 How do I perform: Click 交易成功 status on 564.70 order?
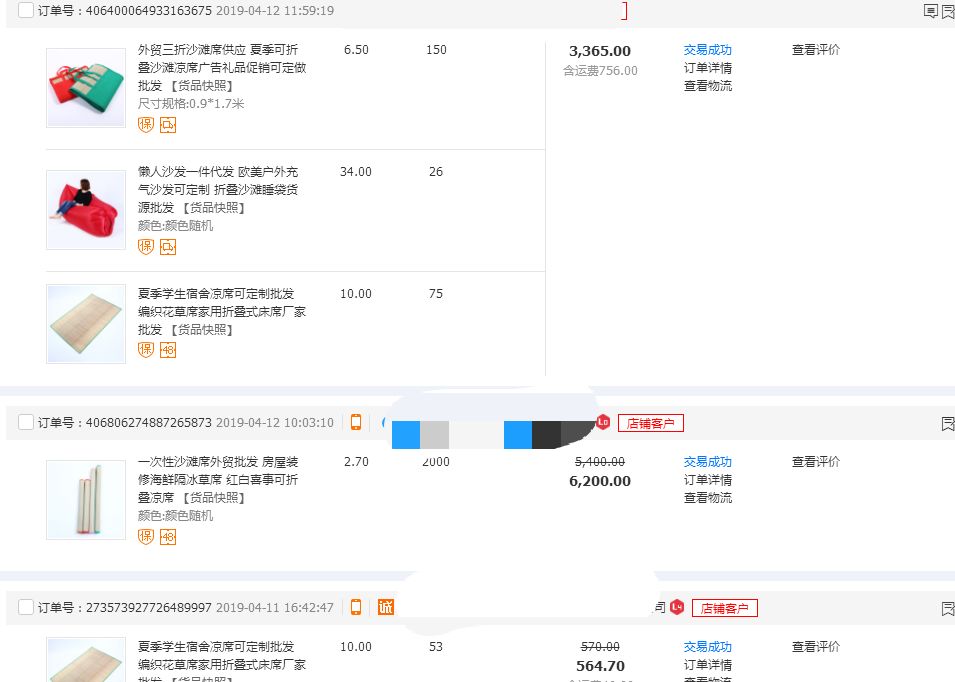point(707,647)
